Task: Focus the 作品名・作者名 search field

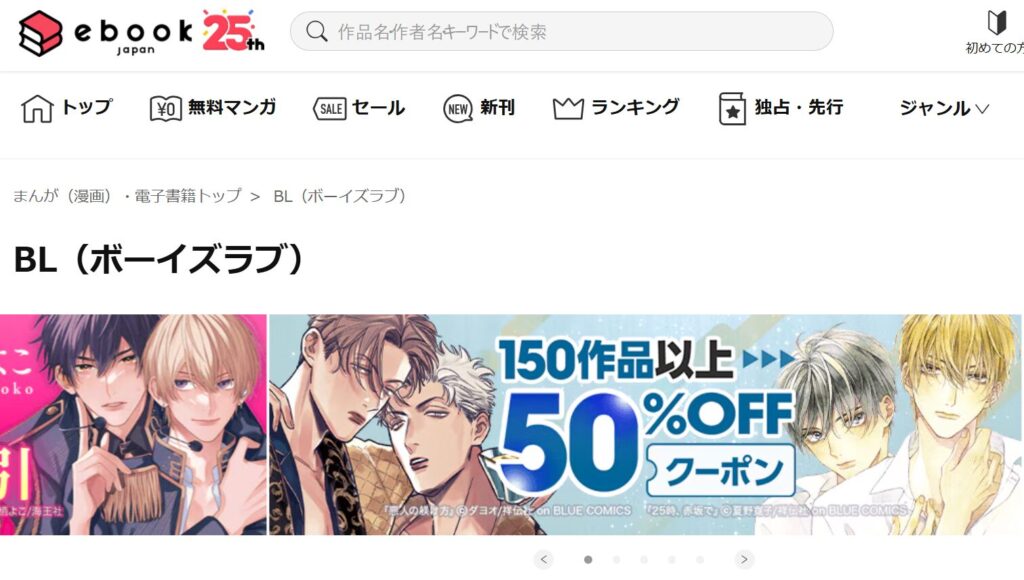Action: point(562,31)
